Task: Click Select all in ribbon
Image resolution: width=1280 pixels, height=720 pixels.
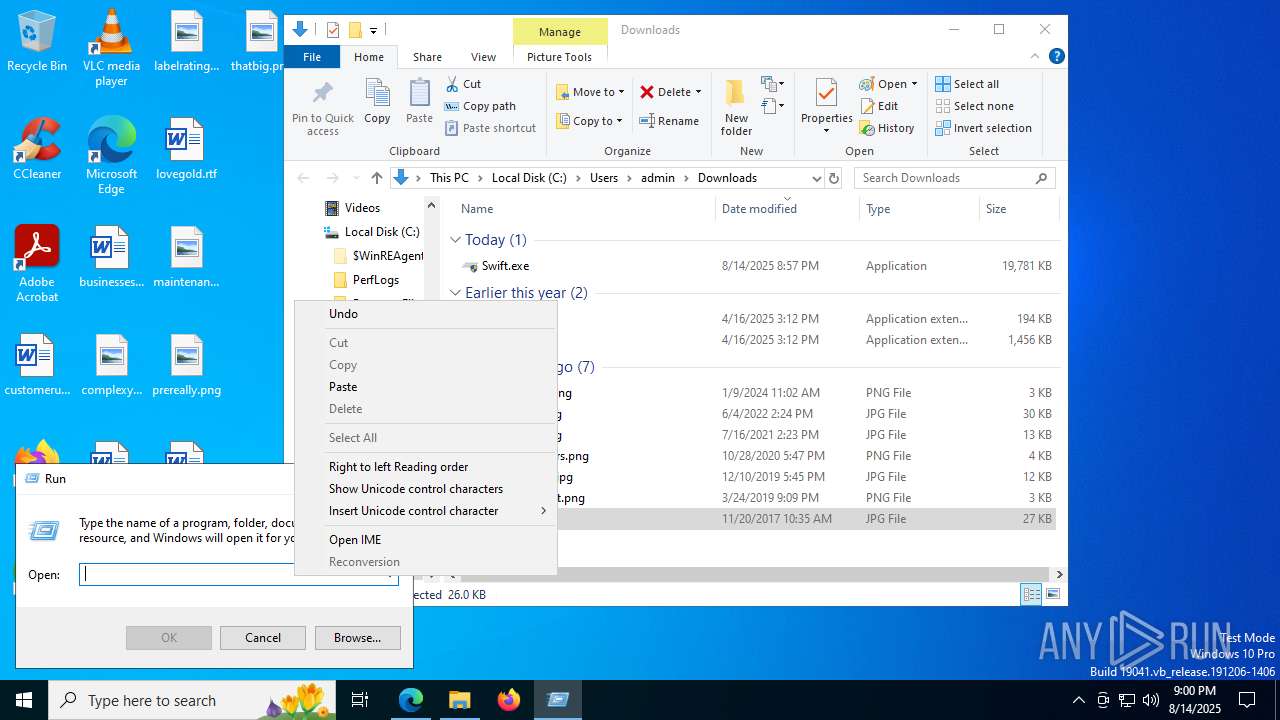Action: [x=967, y=84]
